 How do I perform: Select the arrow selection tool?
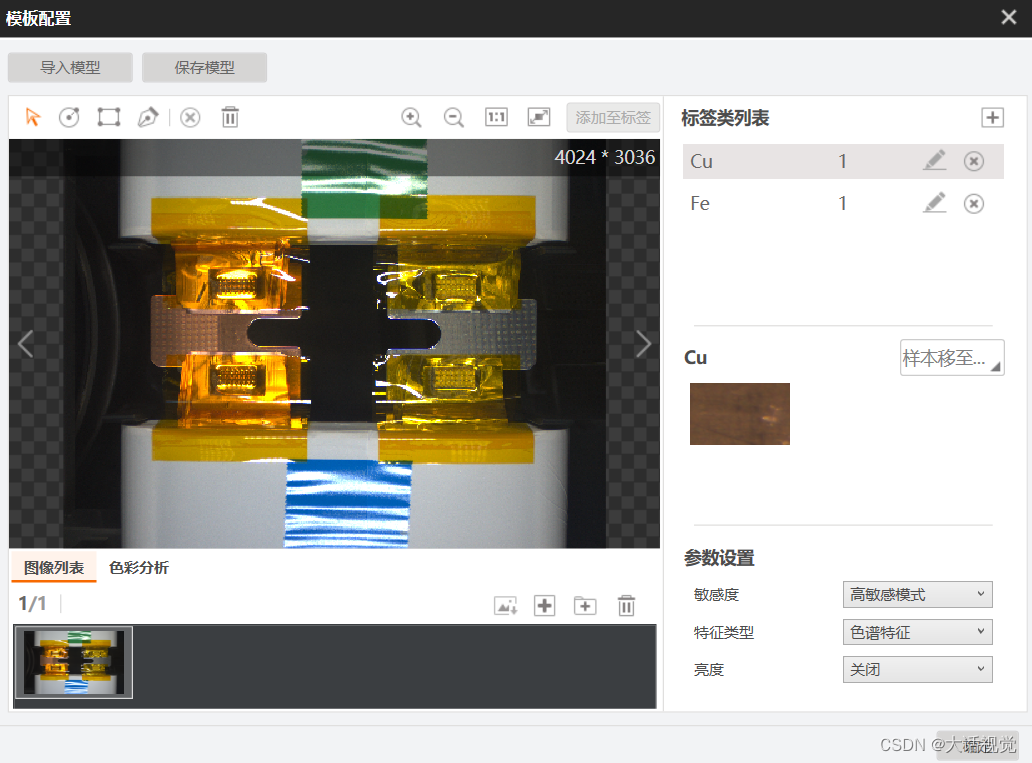click(32, 117)
